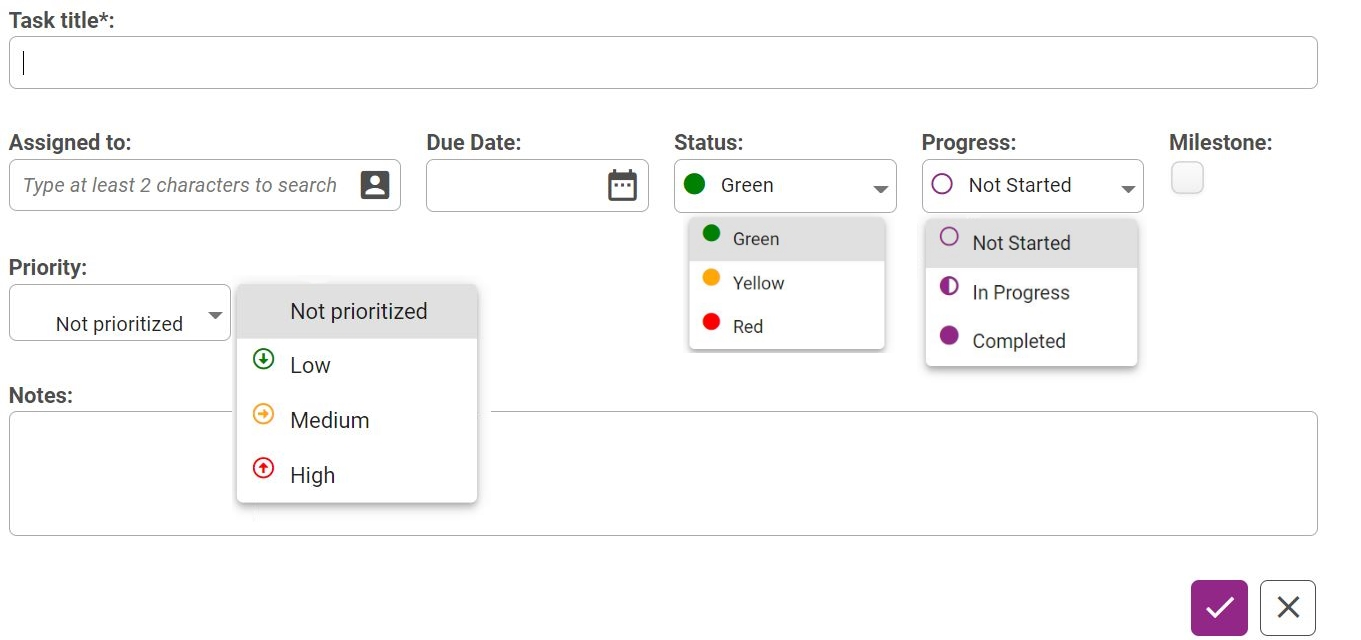Select Not Started in progress list
Screen dimensions: 1361x640
coord(1021,243)
